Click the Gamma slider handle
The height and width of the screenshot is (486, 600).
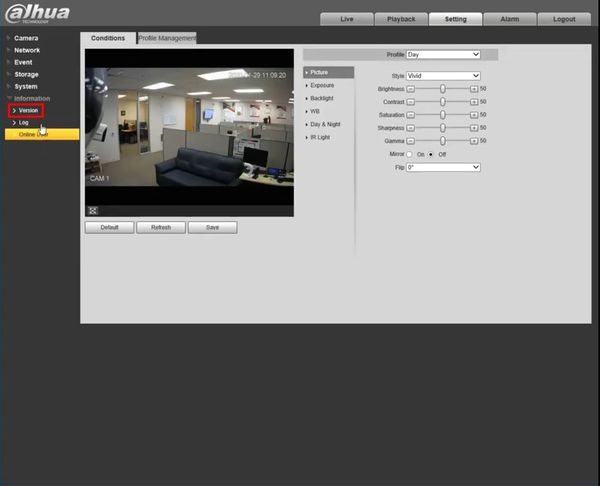coord(442,141)
